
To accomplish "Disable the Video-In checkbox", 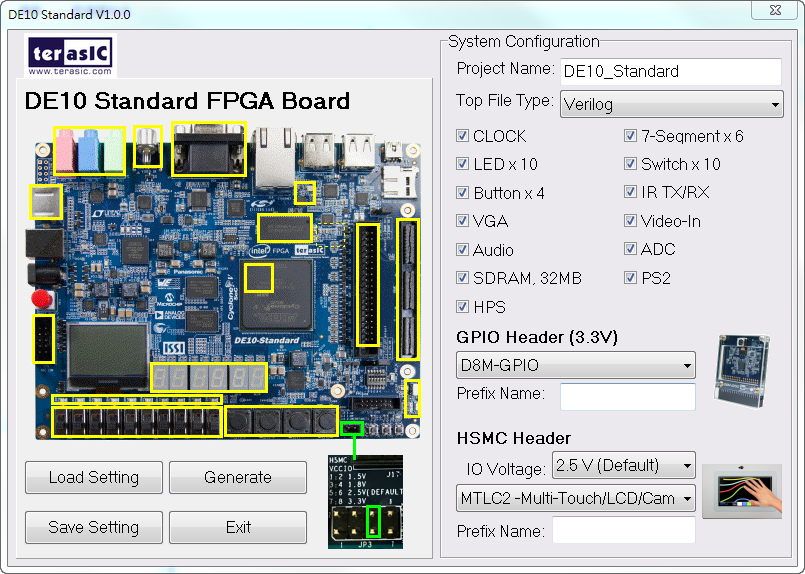I will click(630, 221).
